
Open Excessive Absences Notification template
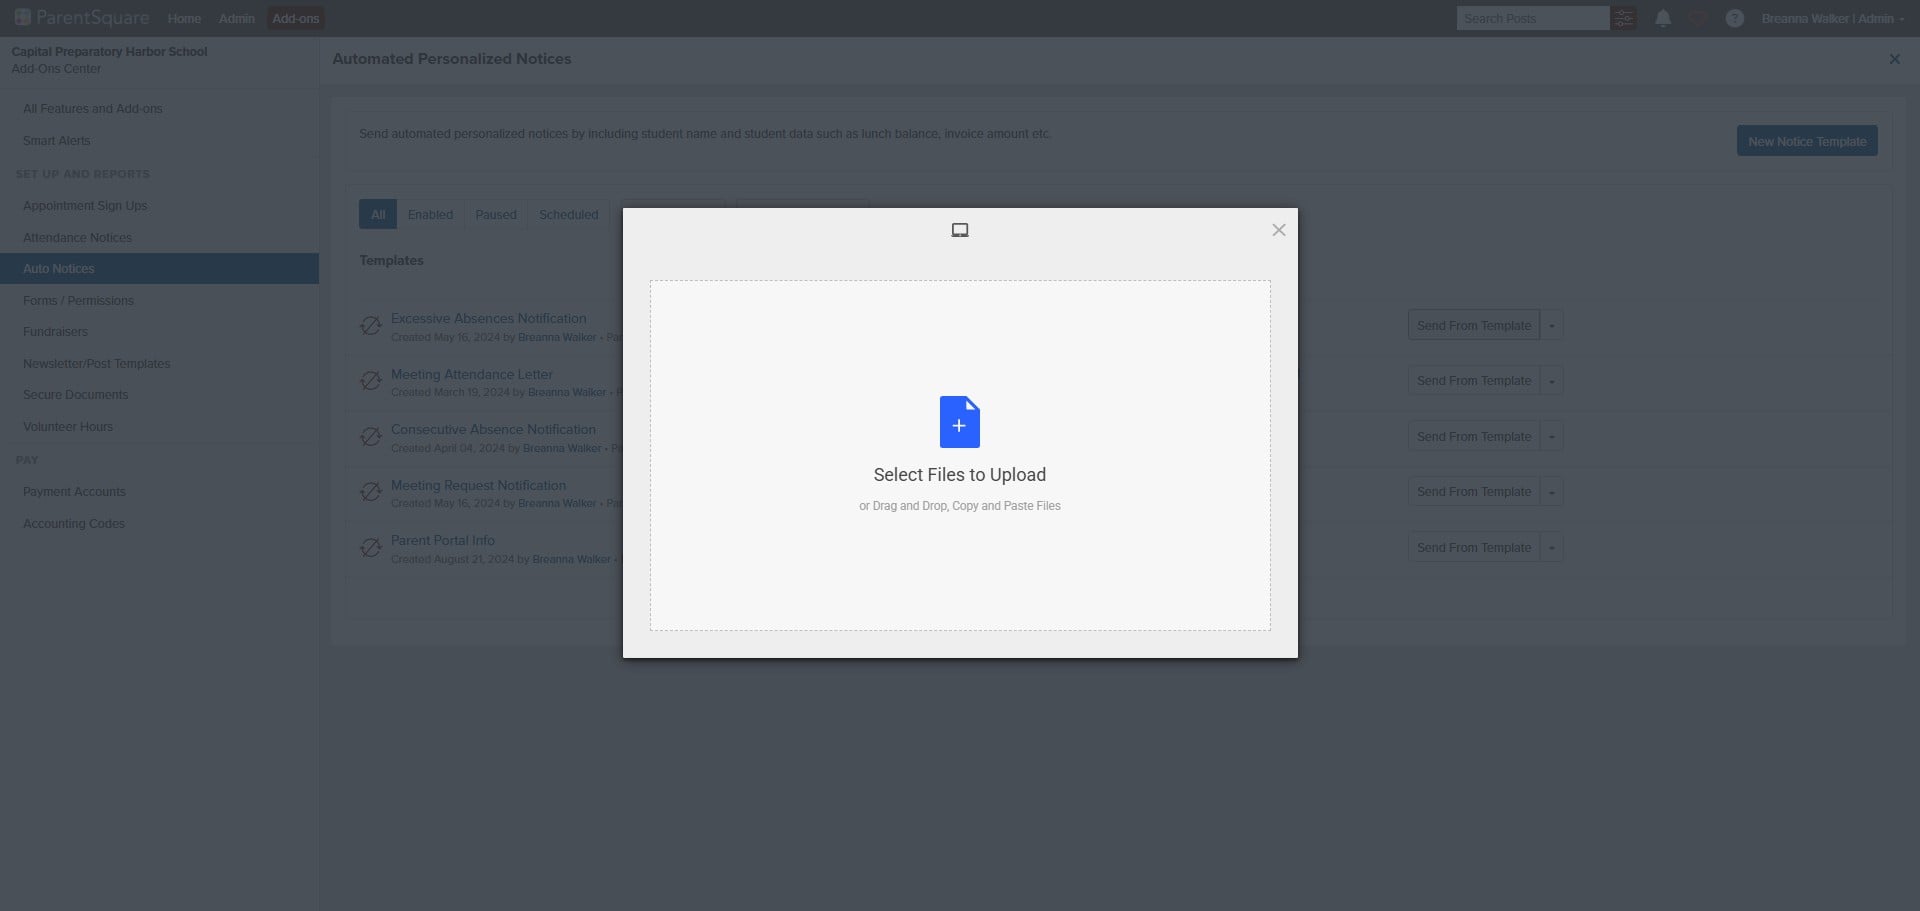tap(488, 318)
